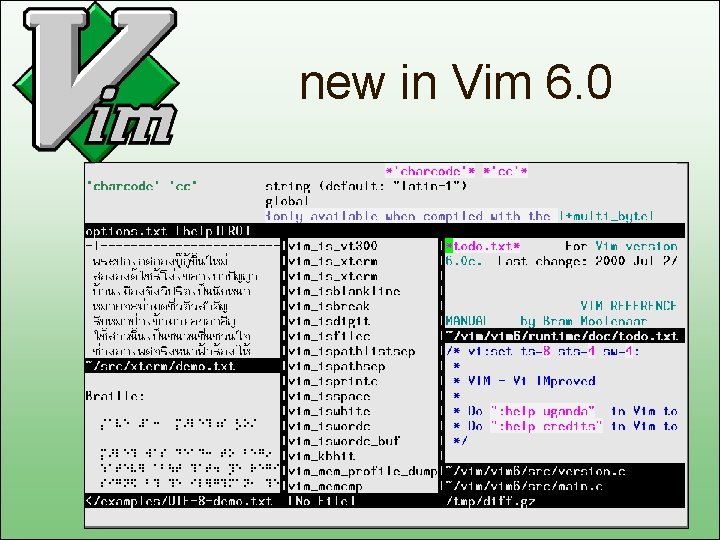Click the vim_is_vt300 entry

pos(333,246)
